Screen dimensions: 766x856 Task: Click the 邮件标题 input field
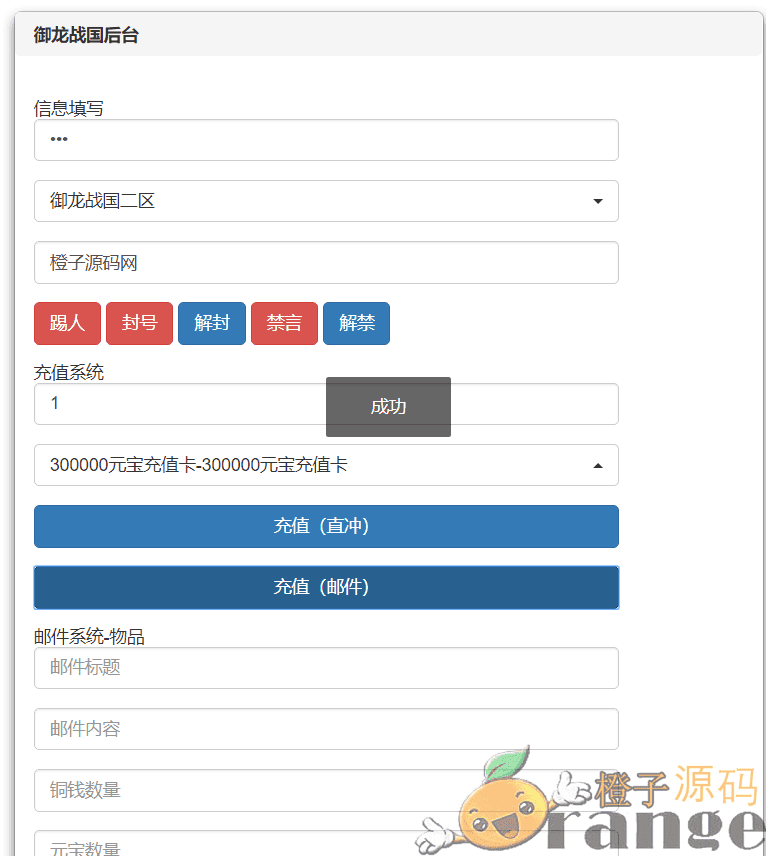pos(326,668)
